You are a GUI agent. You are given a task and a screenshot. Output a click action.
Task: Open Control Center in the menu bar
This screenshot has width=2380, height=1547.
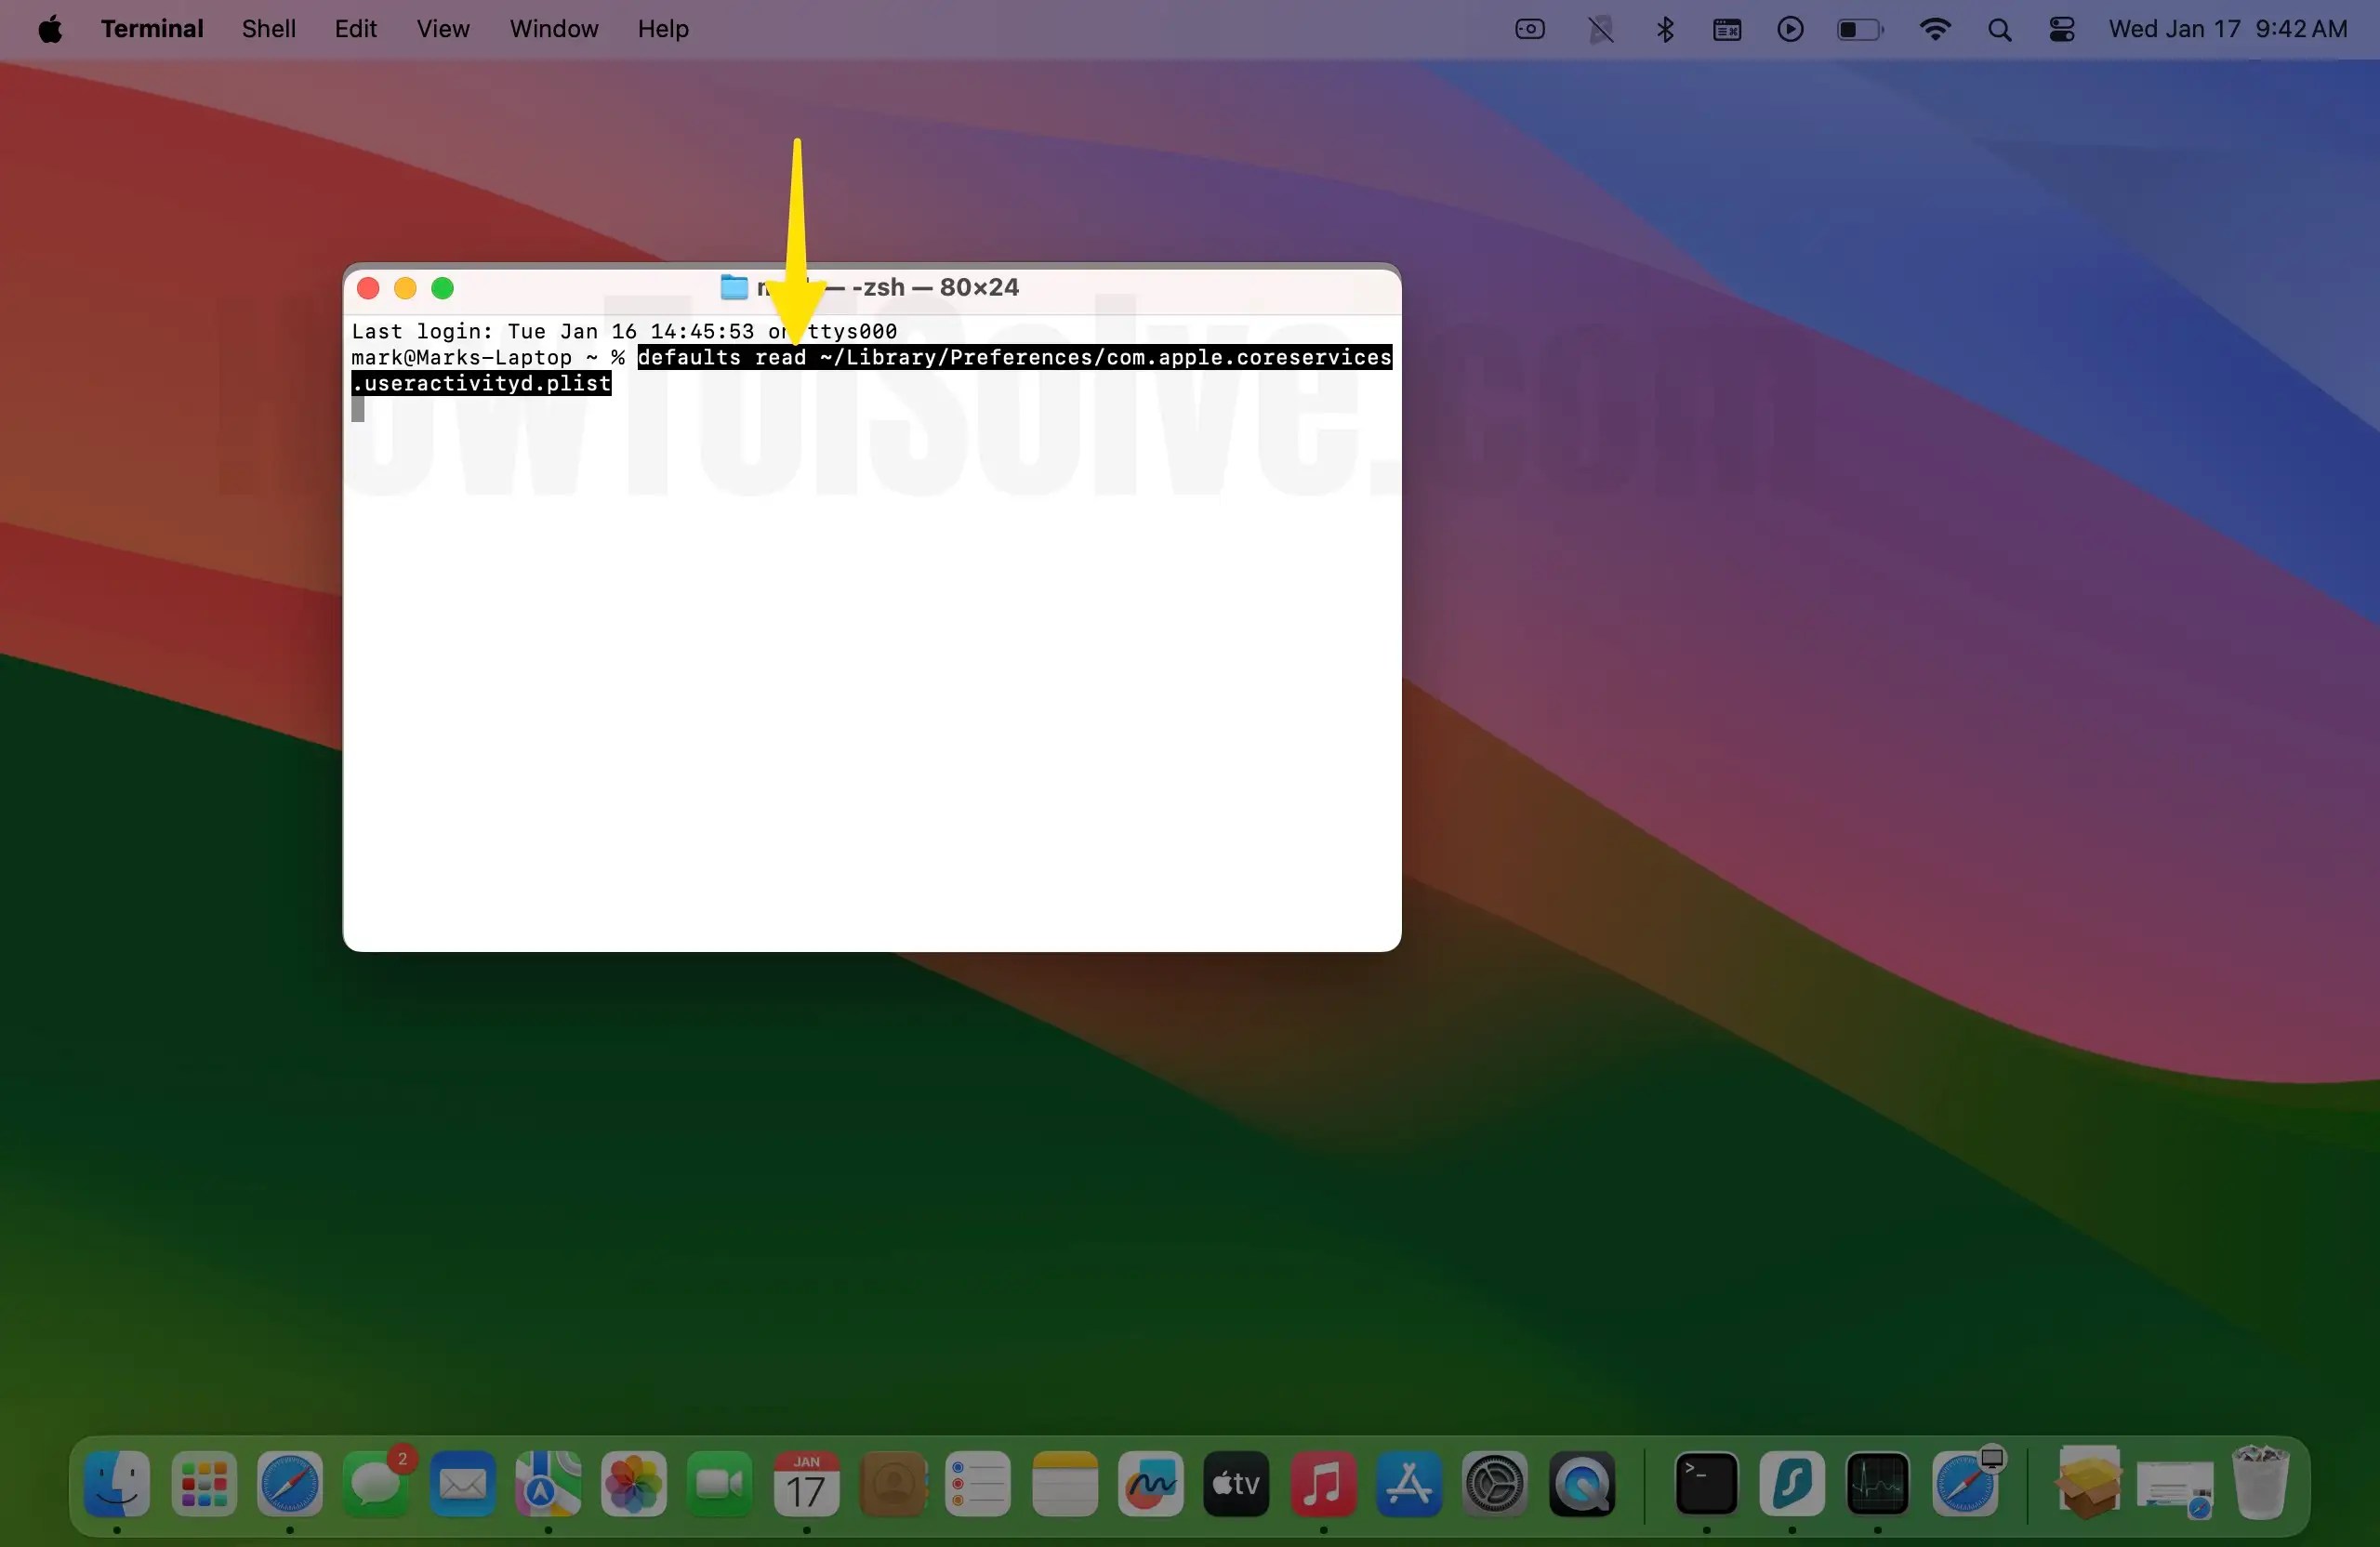click(x=2061, y=28)
